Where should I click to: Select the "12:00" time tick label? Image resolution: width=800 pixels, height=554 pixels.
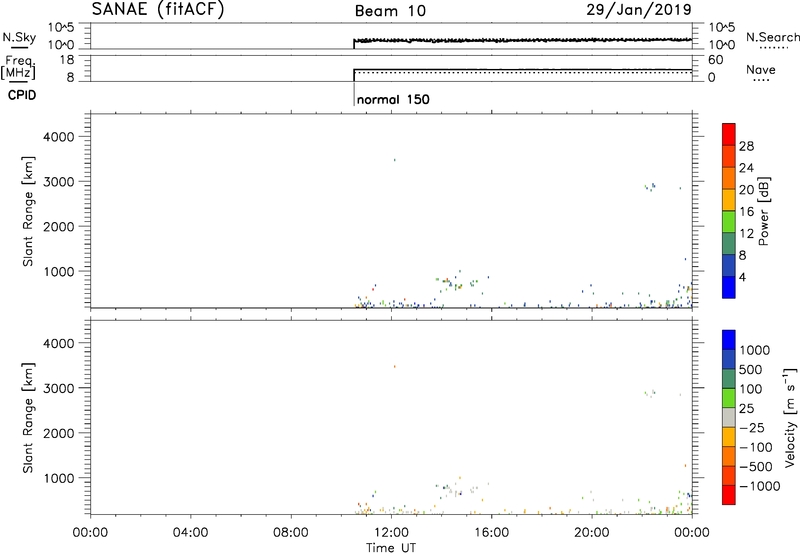(391, 533)
